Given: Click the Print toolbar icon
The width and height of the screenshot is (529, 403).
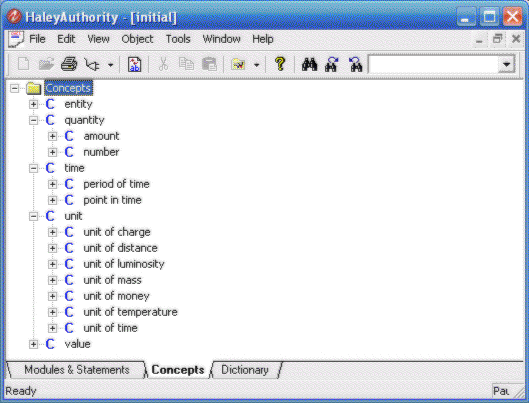Looking at the screenshot, I should [x=69, y=64].
